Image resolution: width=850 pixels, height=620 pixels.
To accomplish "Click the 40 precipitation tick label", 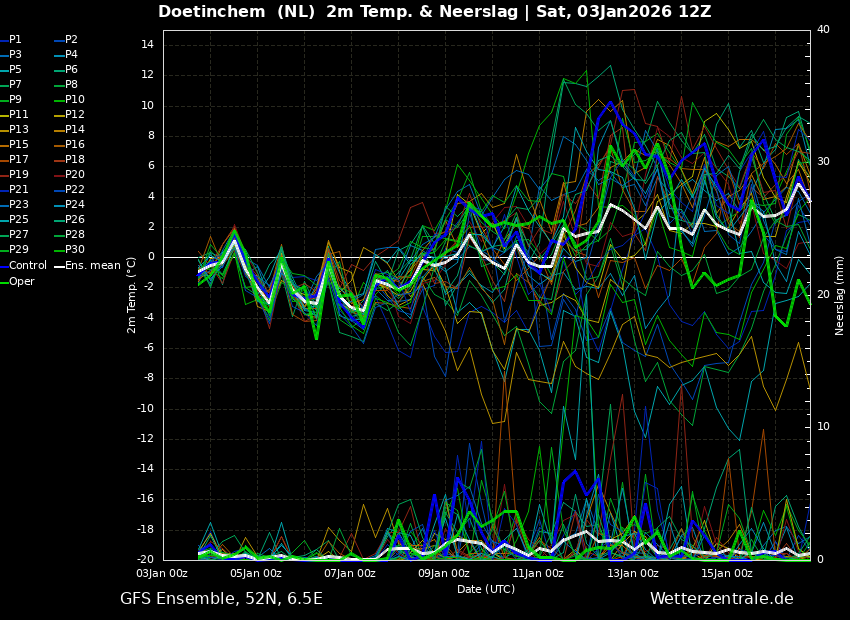I will [823, 30].
